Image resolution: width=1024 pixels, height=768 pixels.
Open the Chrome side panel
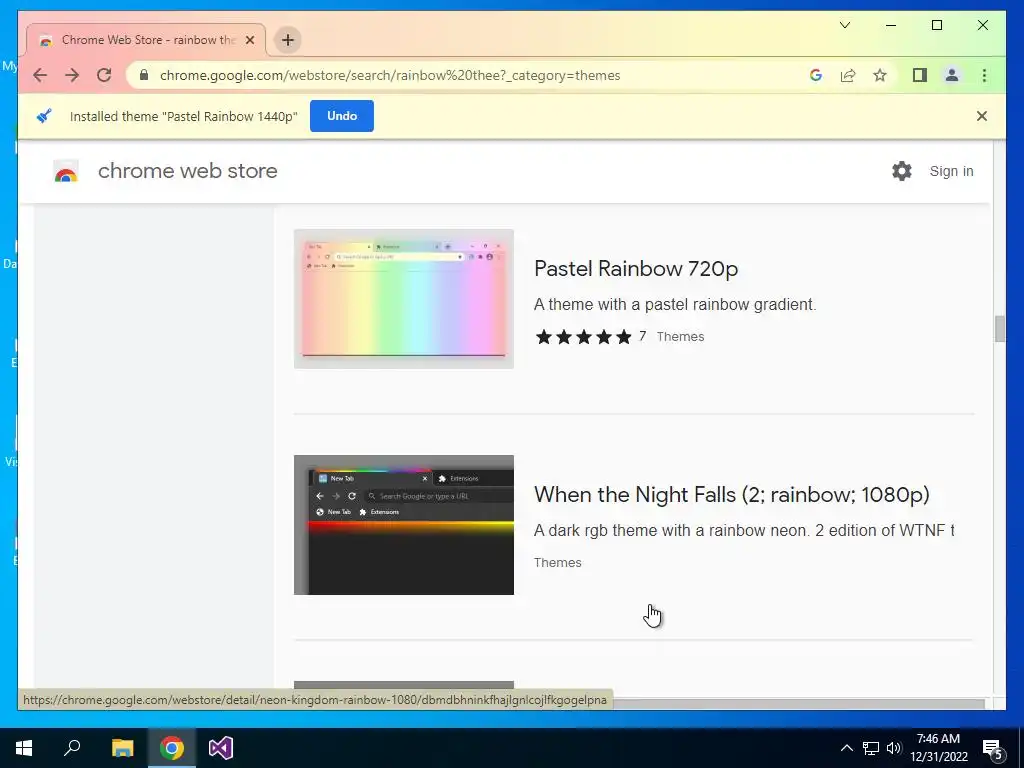coord(920,75)
